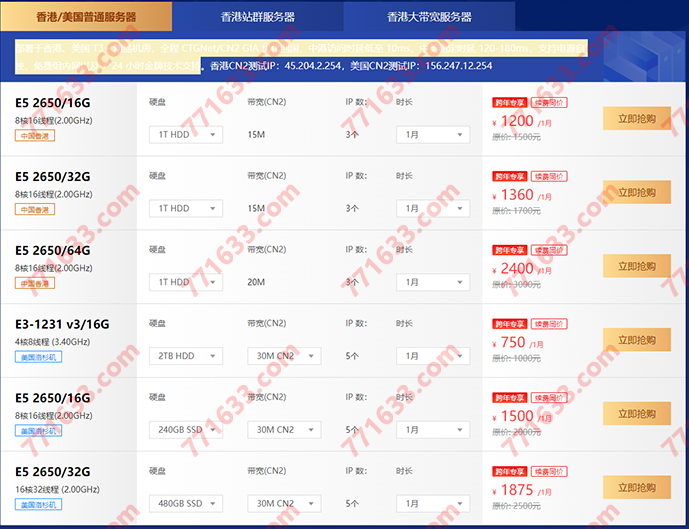This screenshot has width=689, height=529.
Task: Click the ¥1360 /1月 price
Action: 522,195
